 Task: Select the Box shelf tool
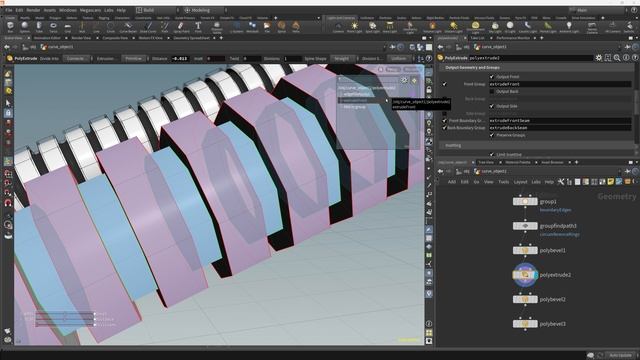tap(10, 27)
